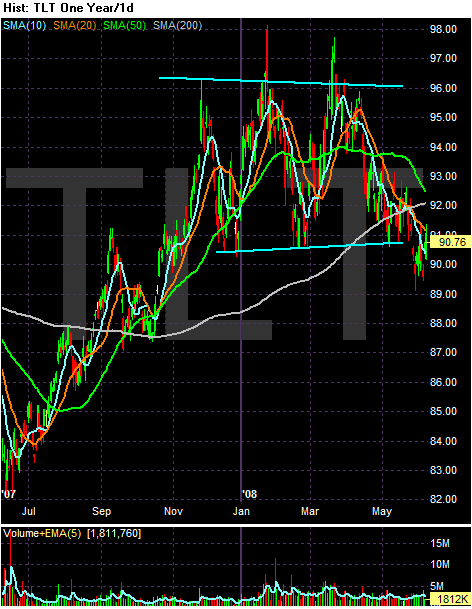Click the 92.00 price axis label

click(x=443, y=205)
